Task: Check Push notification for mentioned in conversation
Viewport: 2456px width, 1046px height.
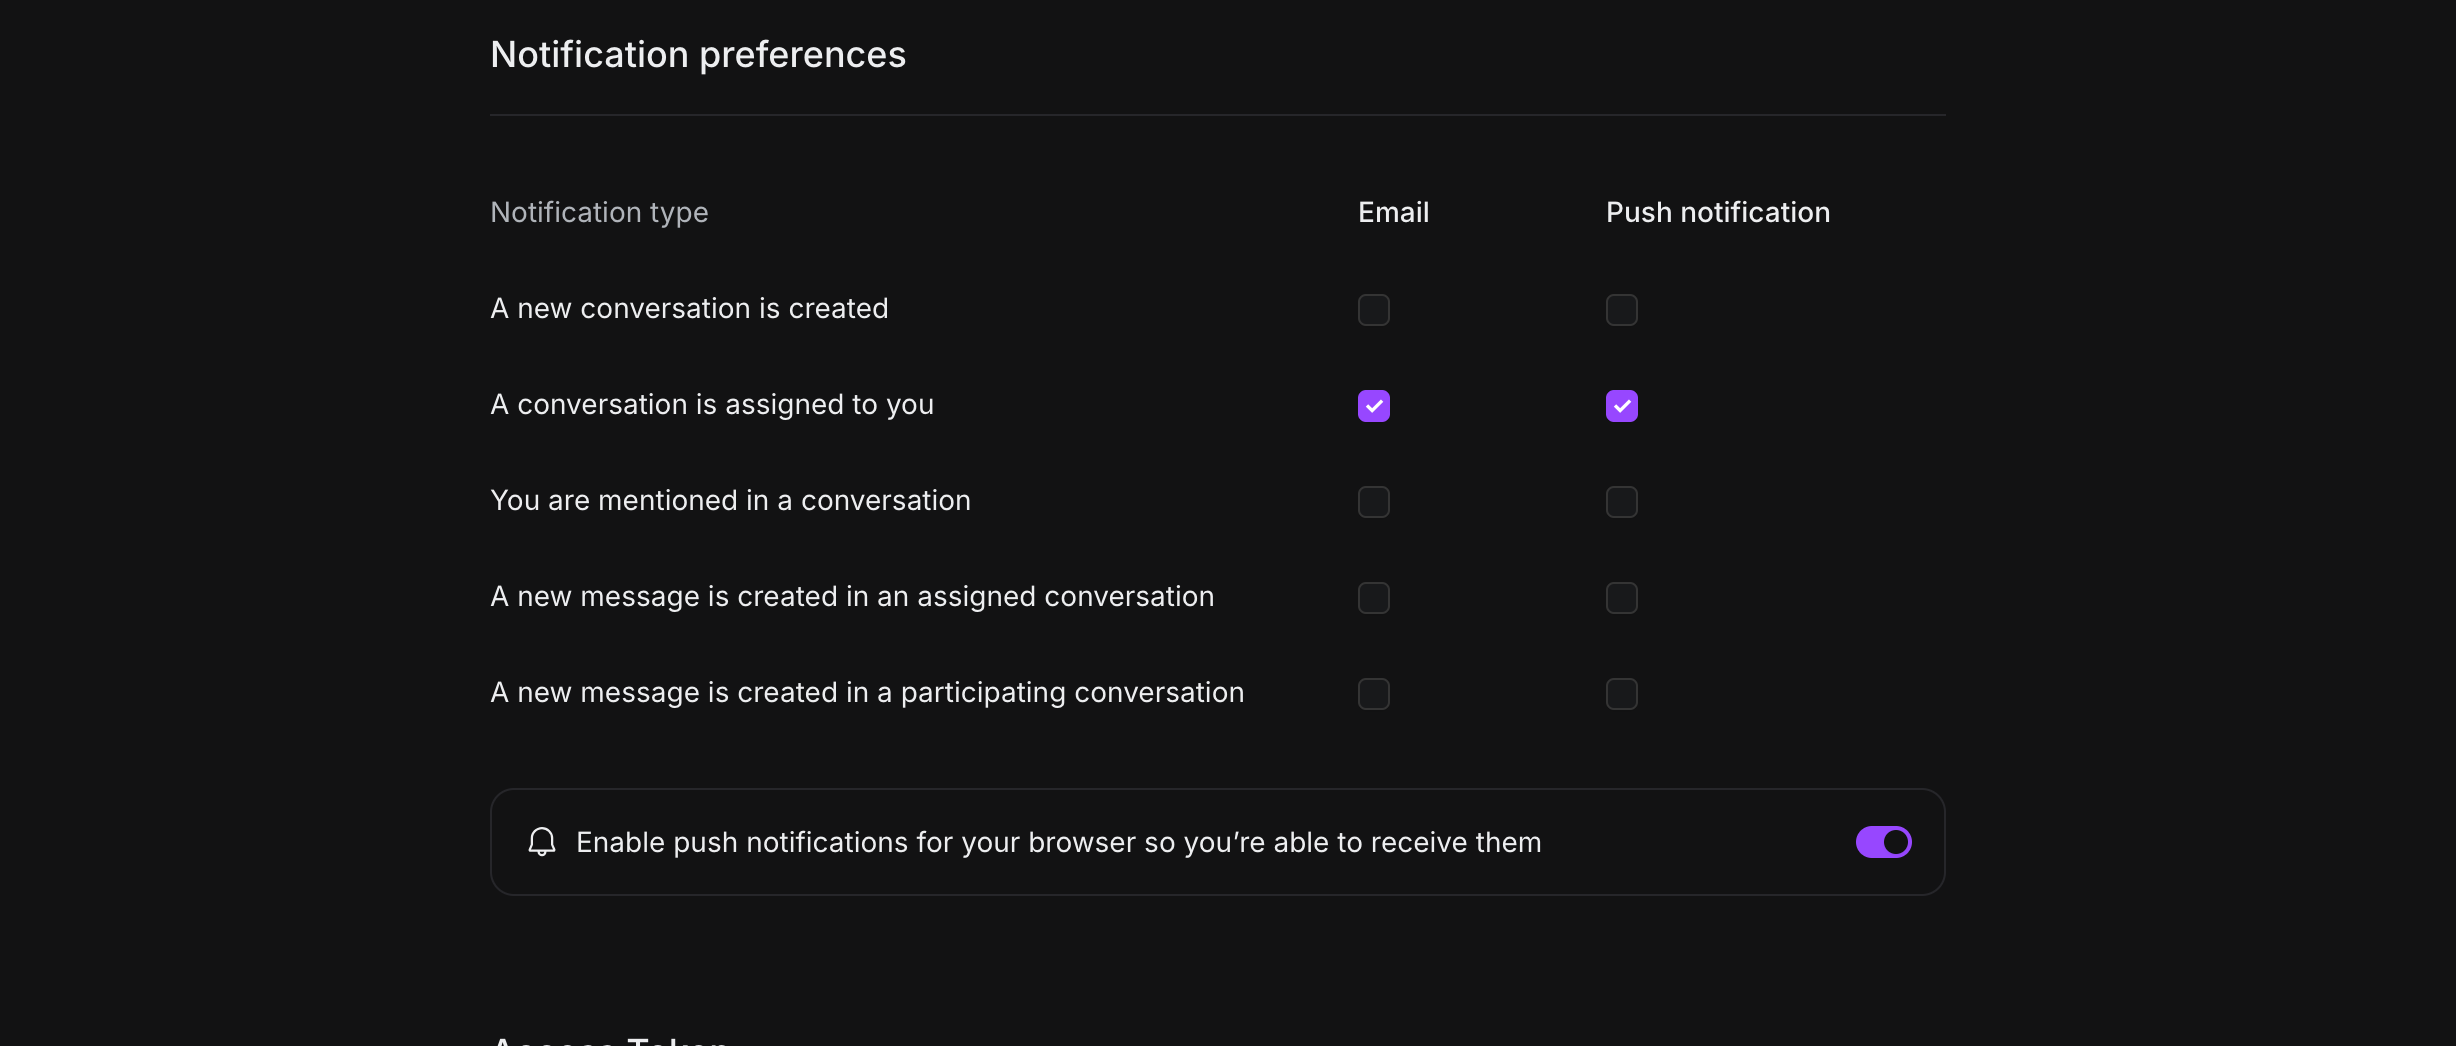Action: (1621, 502)
